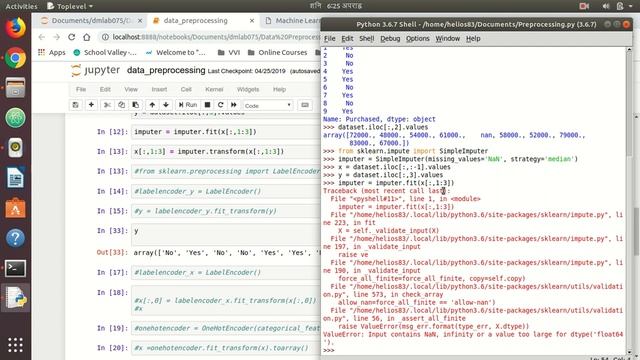Show Applications grid in the dock
Screen dimensions: 640x360
point(16,345)
